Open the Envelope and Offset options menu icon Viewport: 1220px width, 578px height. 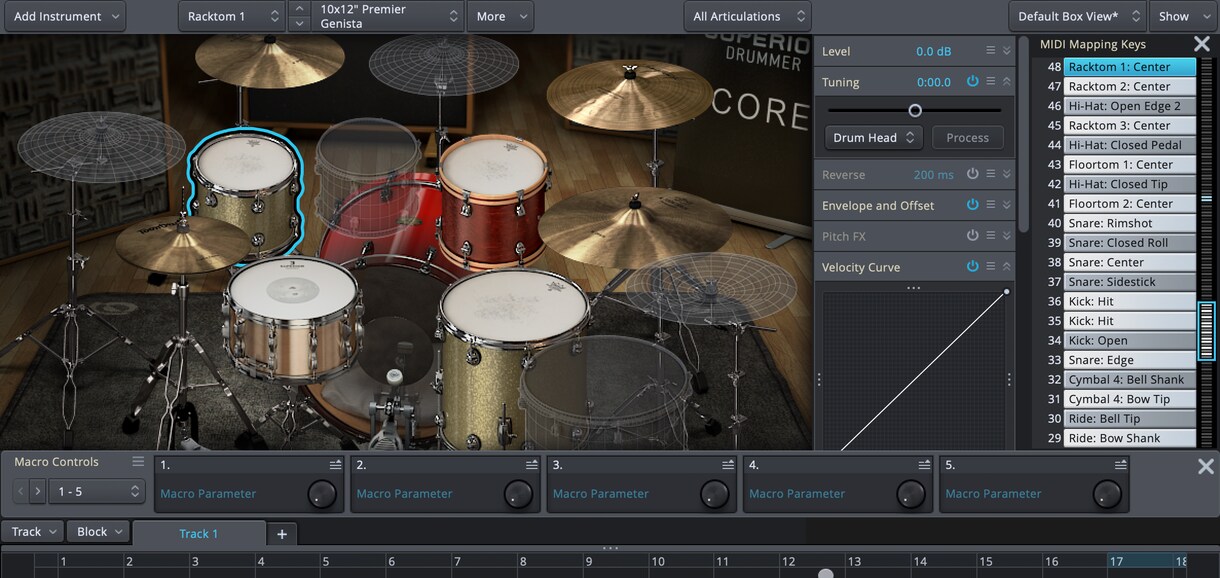tap(990, 205)
